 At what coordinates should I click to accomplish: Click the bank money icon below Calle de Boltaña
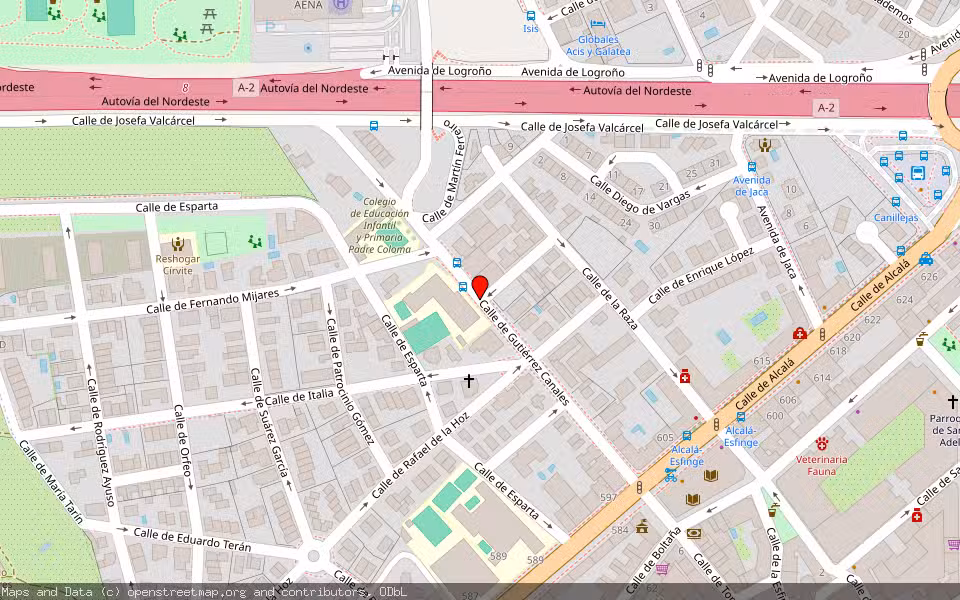pyautogui.click(x=693, y=533)
